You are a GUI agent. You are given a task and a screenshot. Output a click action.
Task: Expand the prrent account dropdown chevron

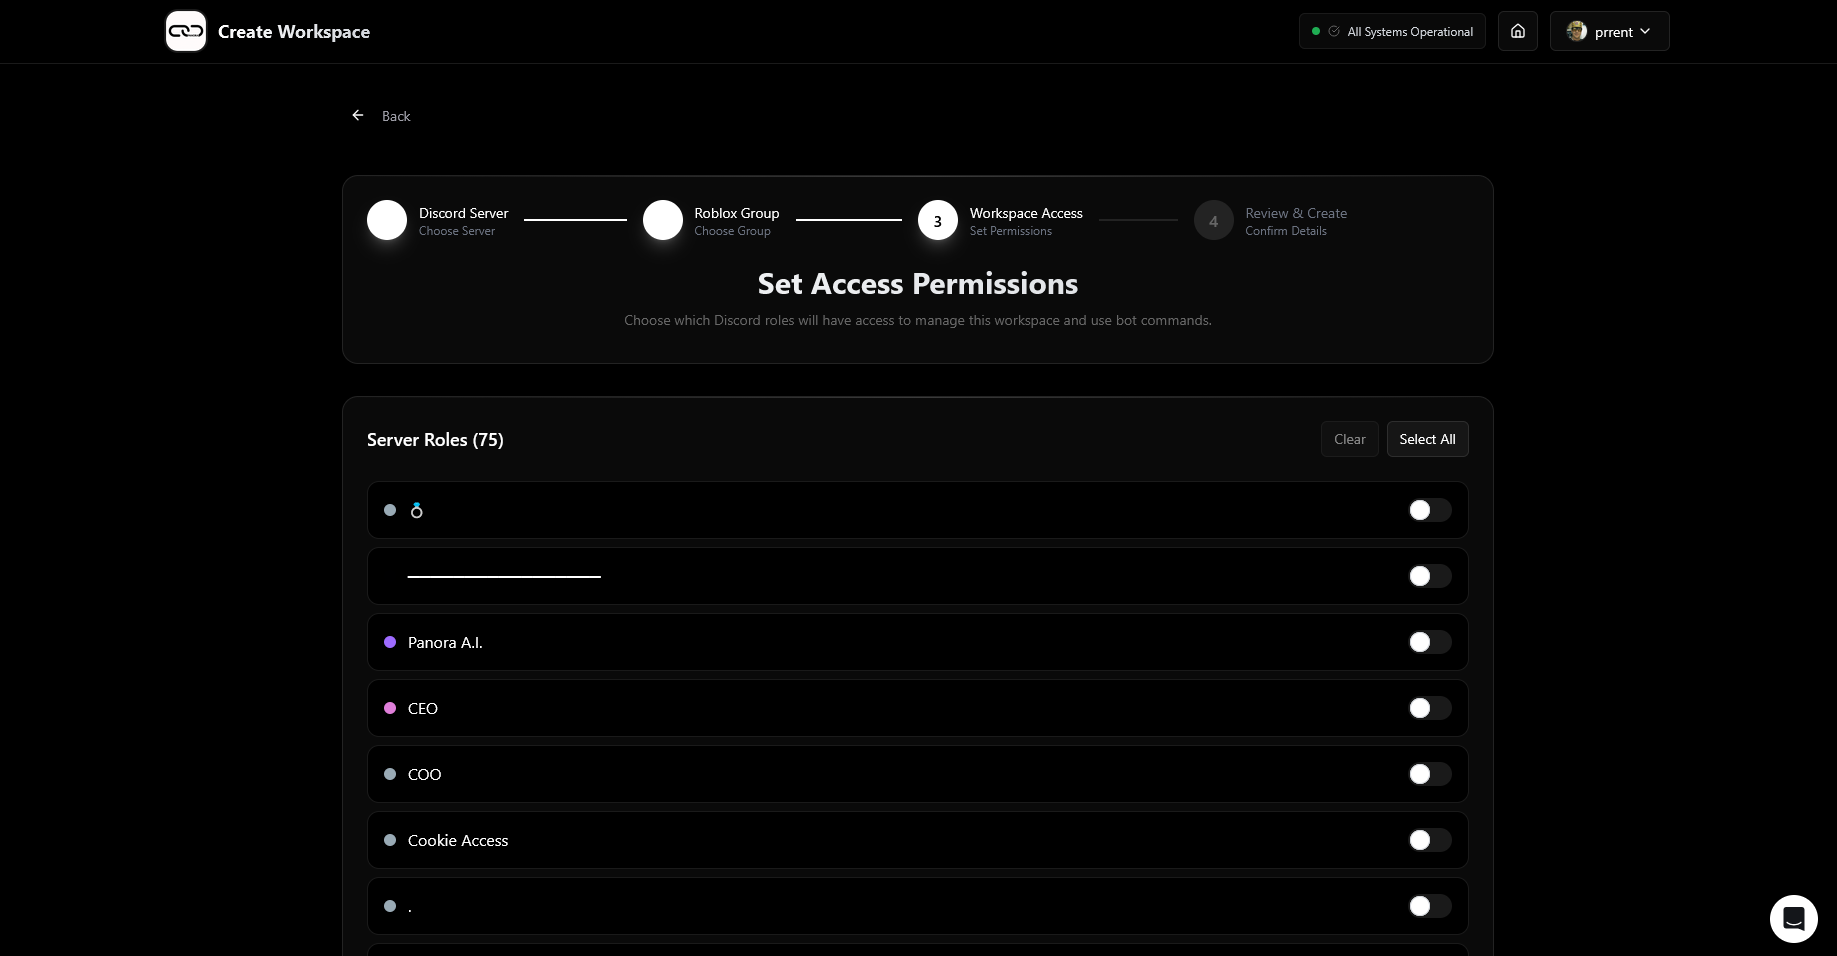pyautogui.click(x=1646, y=32)
